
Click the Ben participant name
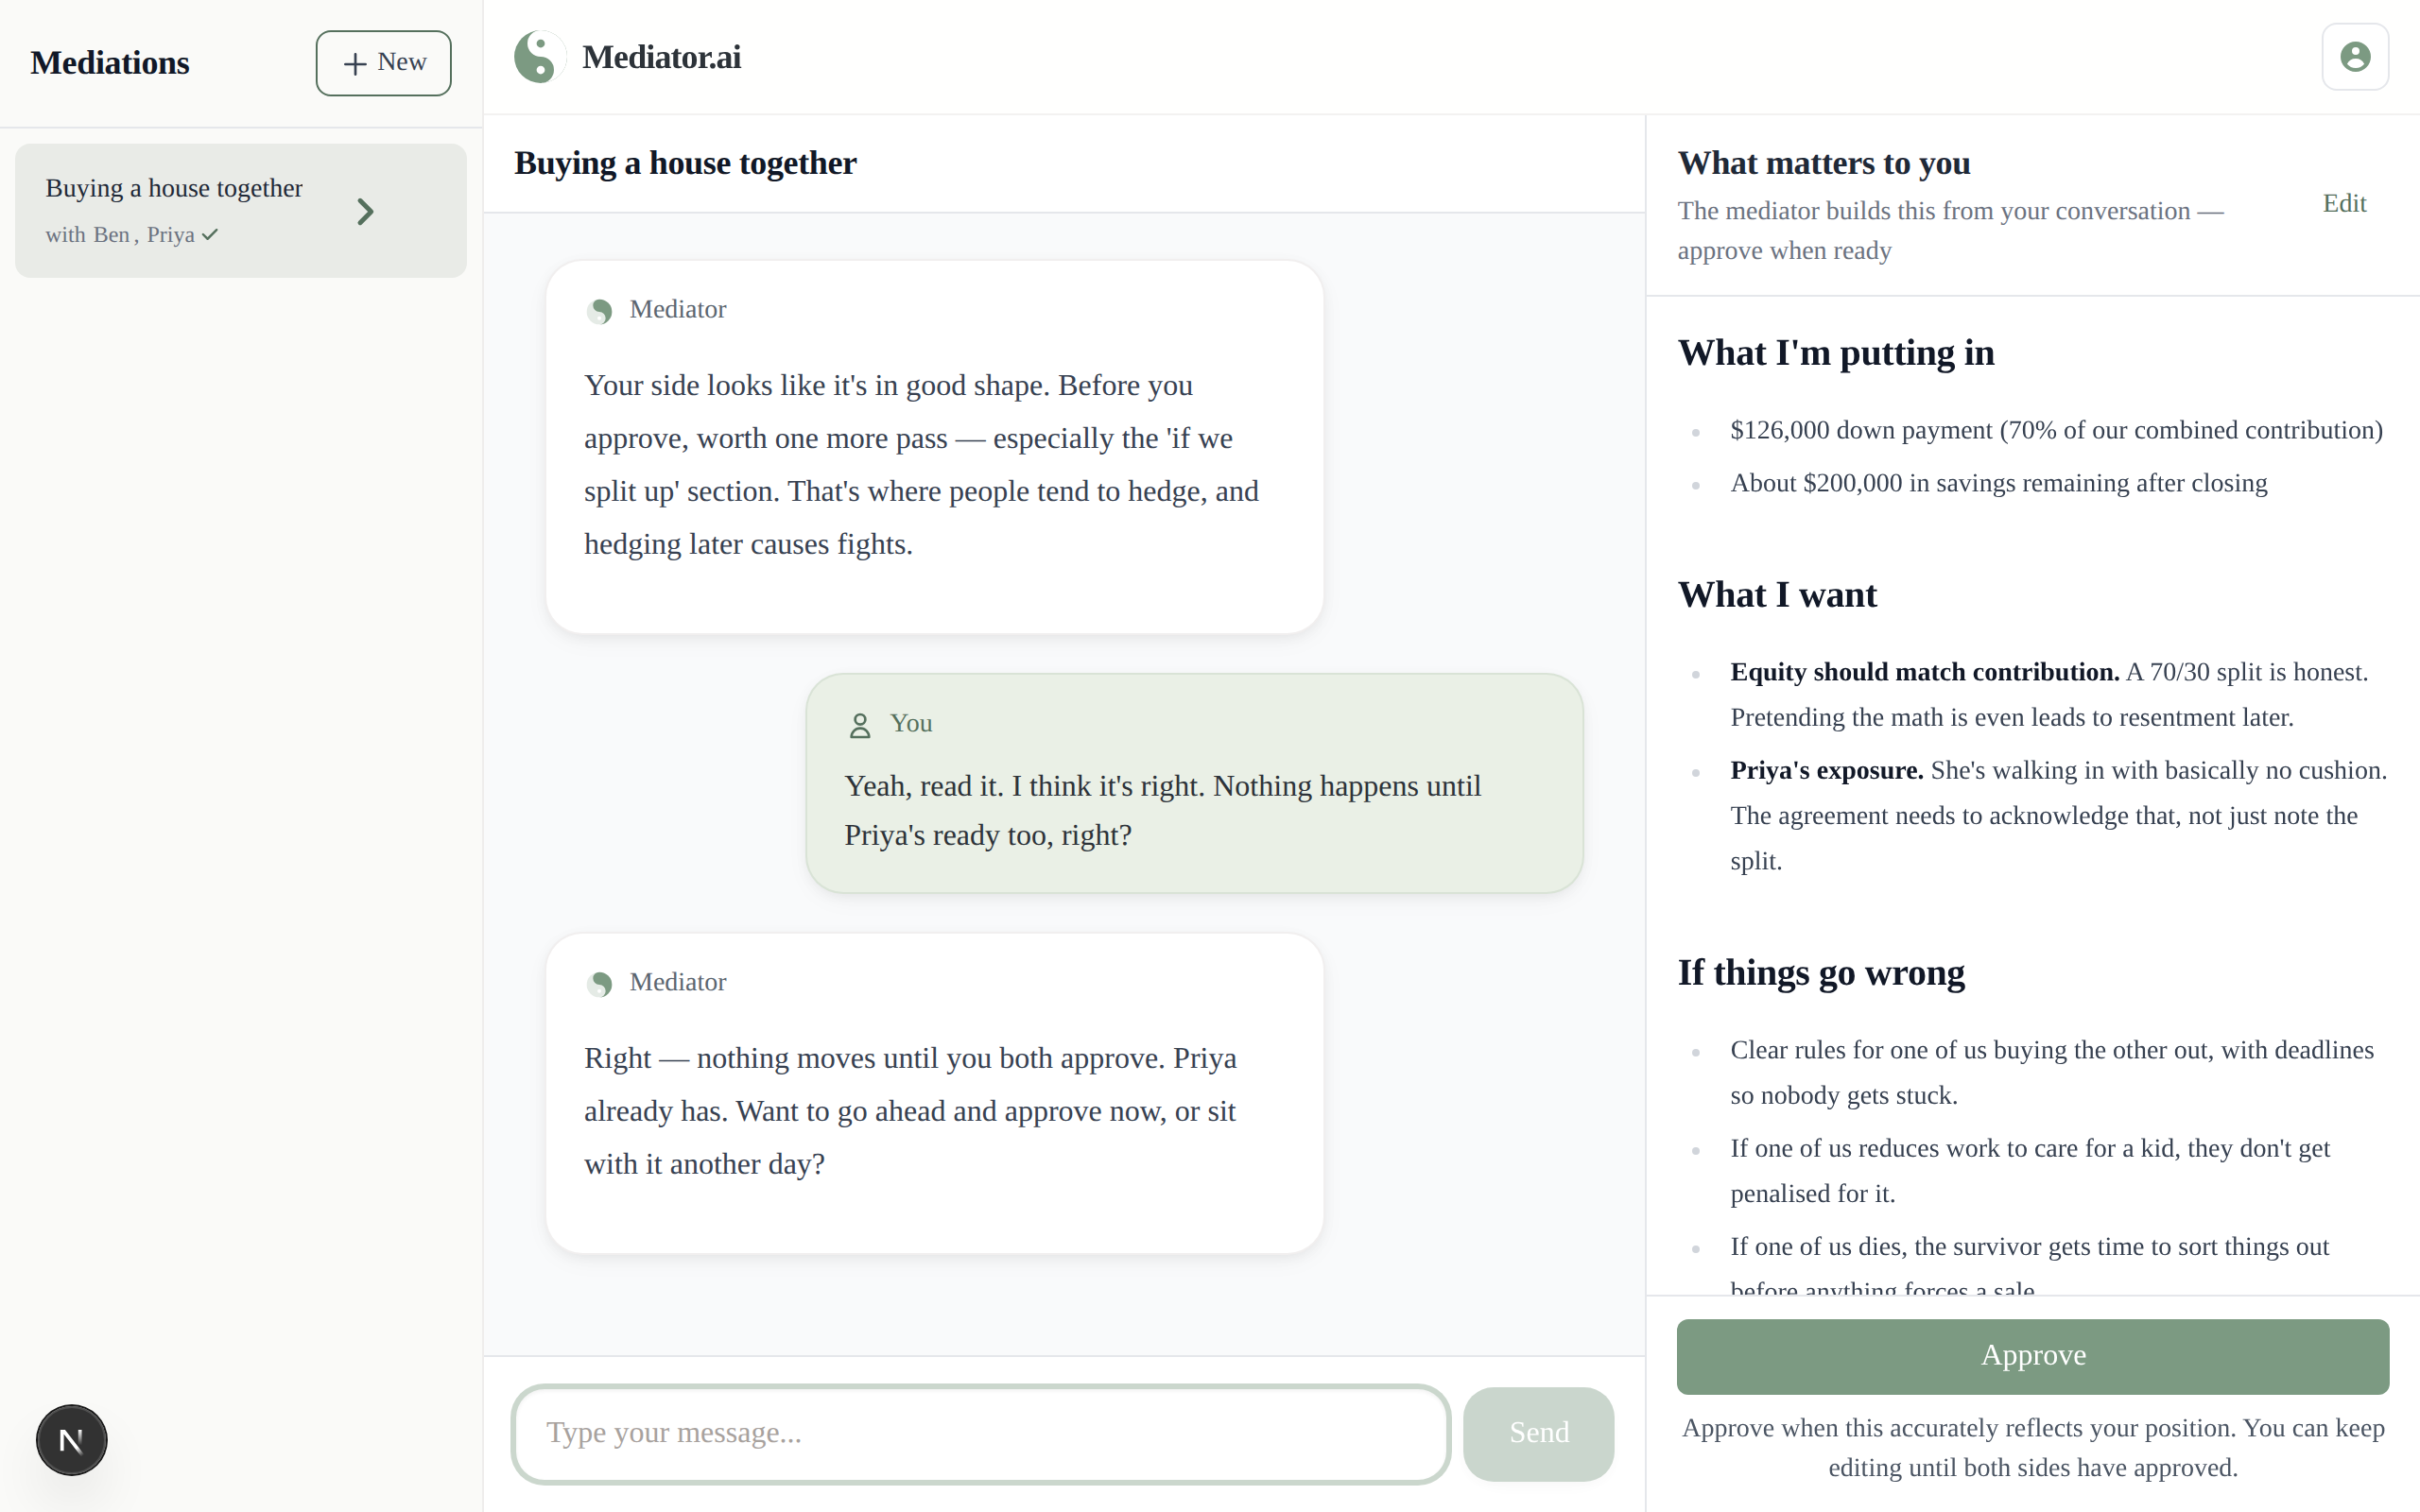(112, 234)
